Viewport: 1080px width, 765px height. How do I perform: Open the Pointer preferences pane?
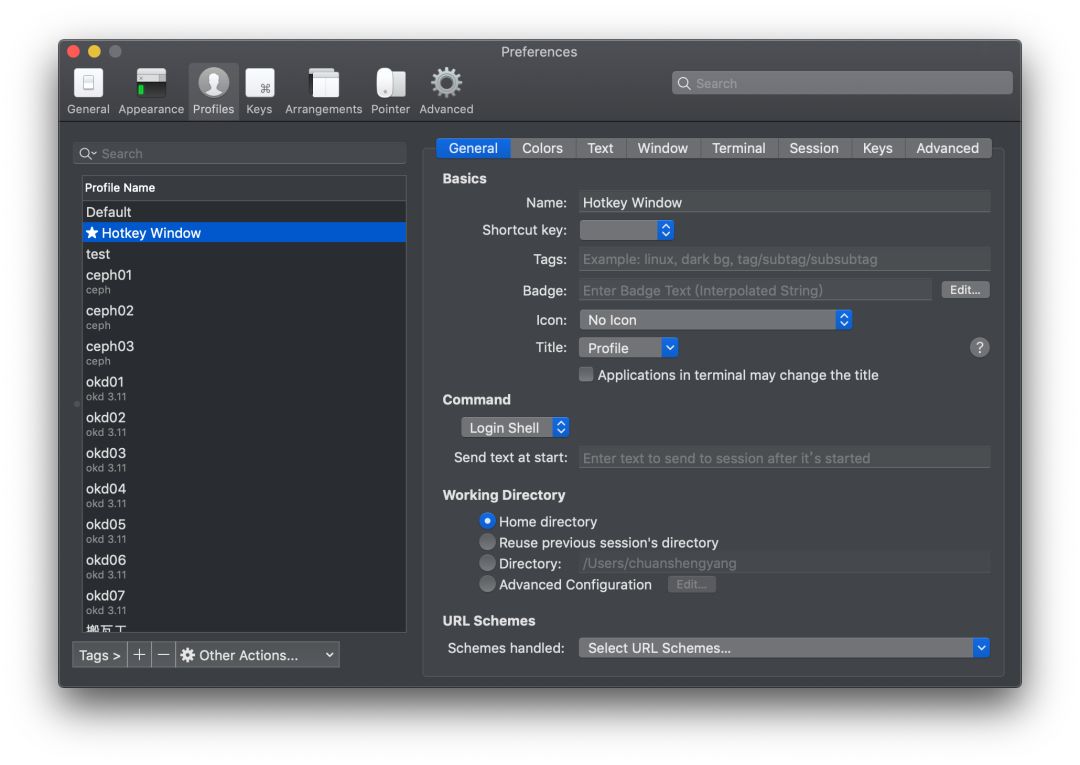pos(391,91)
